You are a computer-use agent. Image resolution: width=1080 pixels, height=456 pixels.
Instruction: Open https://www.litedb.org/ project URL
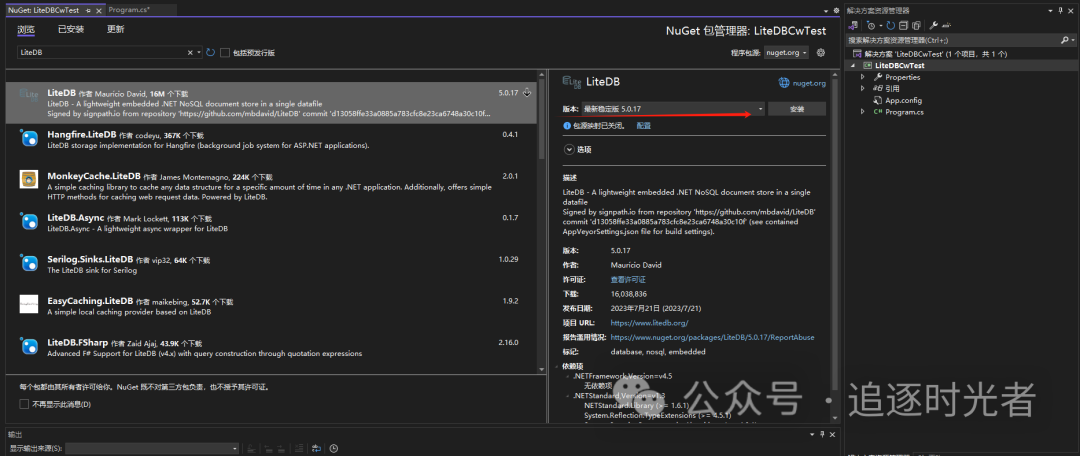pos(650,322)
